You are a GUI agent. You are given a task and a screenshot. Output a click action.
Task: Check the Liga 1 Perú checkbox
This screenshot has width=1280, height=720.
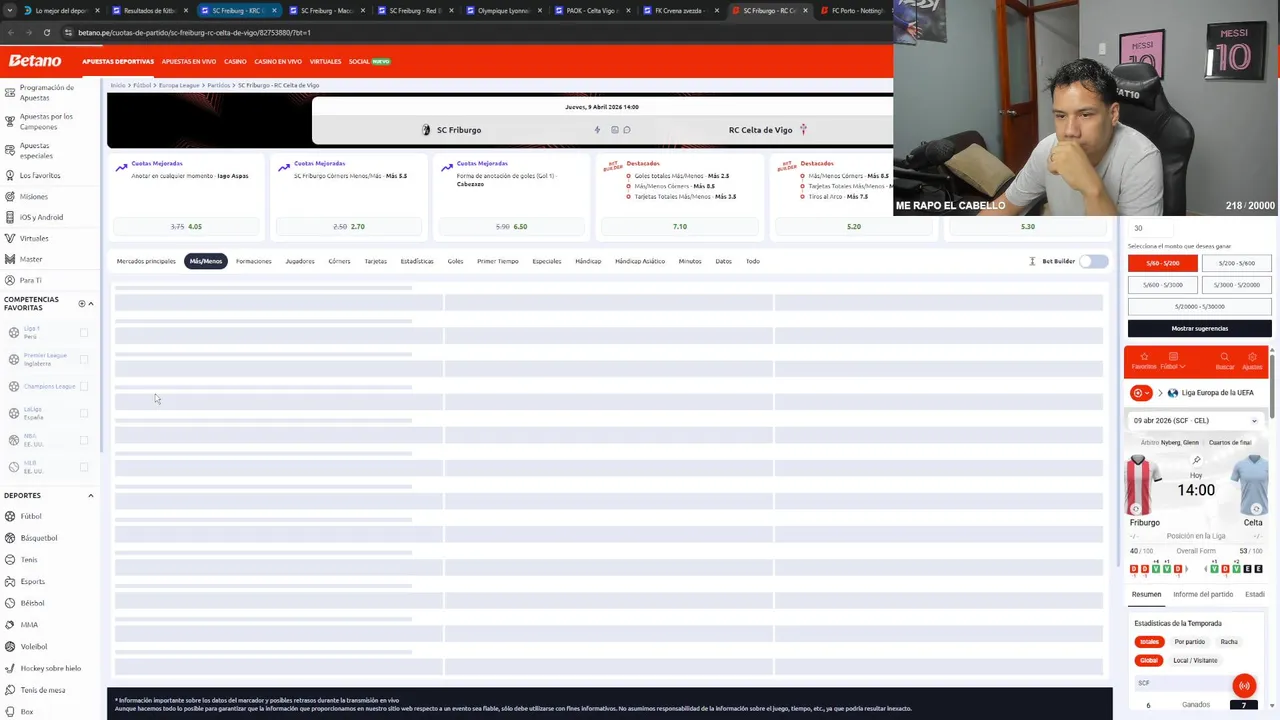pyautogui.click(x=84, y=333)
